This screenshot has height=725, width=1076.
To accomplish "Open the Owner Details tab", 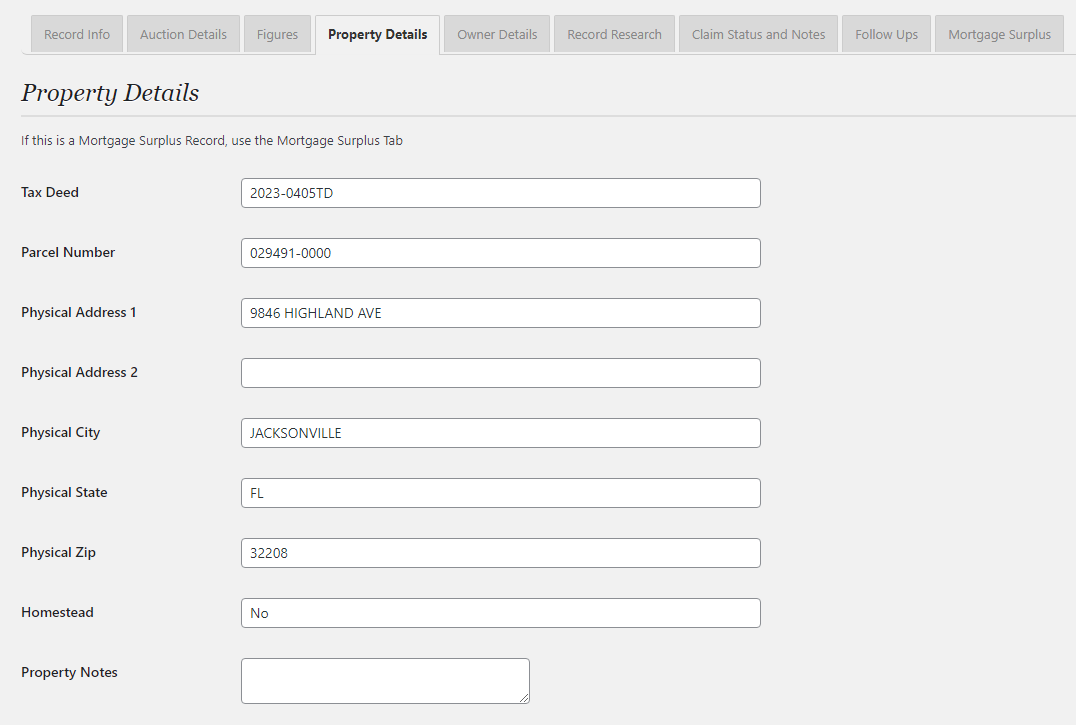I will [x=497, y=34].
